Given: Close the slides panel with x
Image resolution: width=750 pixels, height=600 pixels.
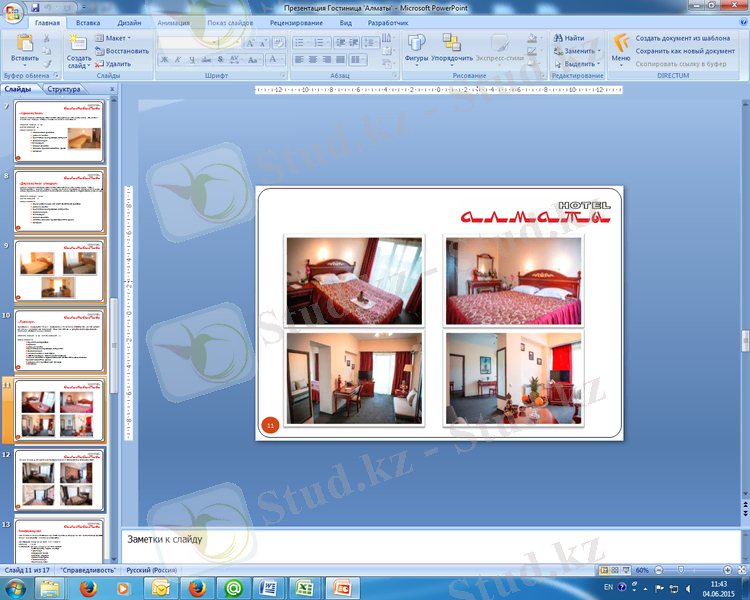Looking at the screenshot, I should pos(112,89).
